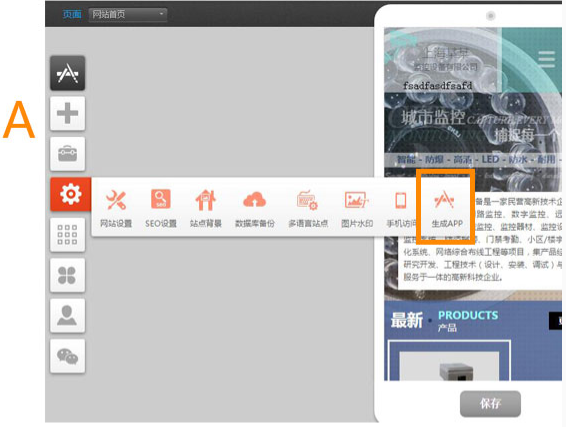This screenshot has width=566, height=427.
Task: Click the 保存 save button
Action: pyautogui.click(x=490, y=404)
